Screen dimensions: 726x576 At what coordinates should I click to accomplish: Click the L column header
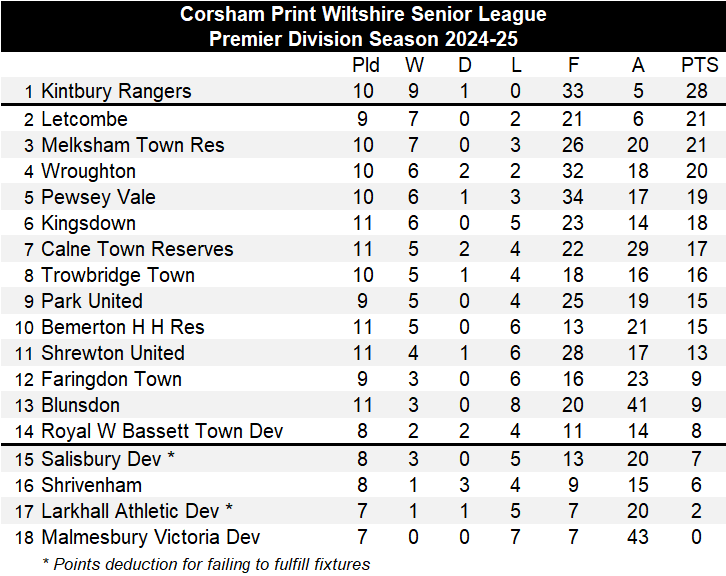[515, 66]
